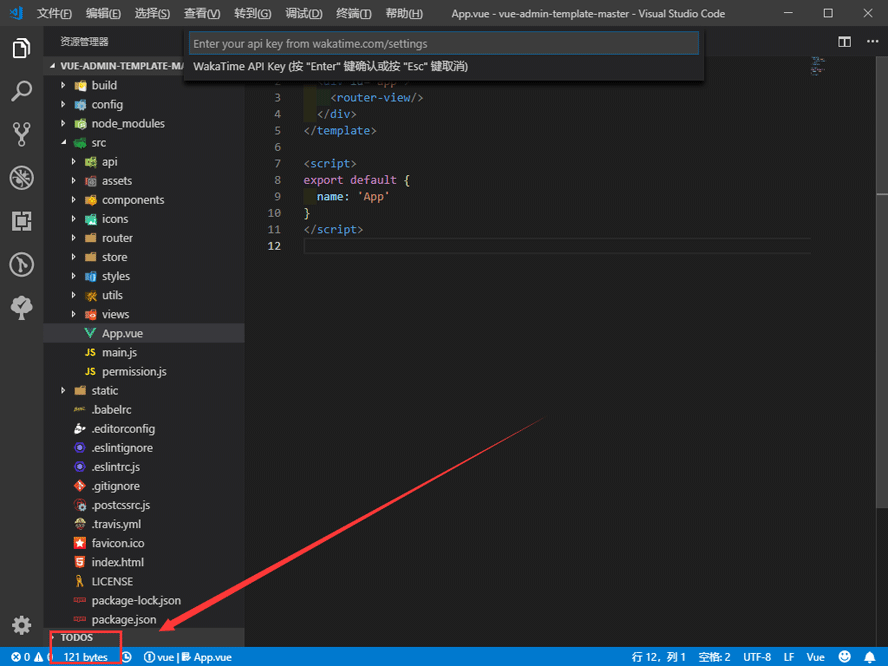Expand the icons folder
The width and height of the screenshot is (888, 666).
[144, 219]
